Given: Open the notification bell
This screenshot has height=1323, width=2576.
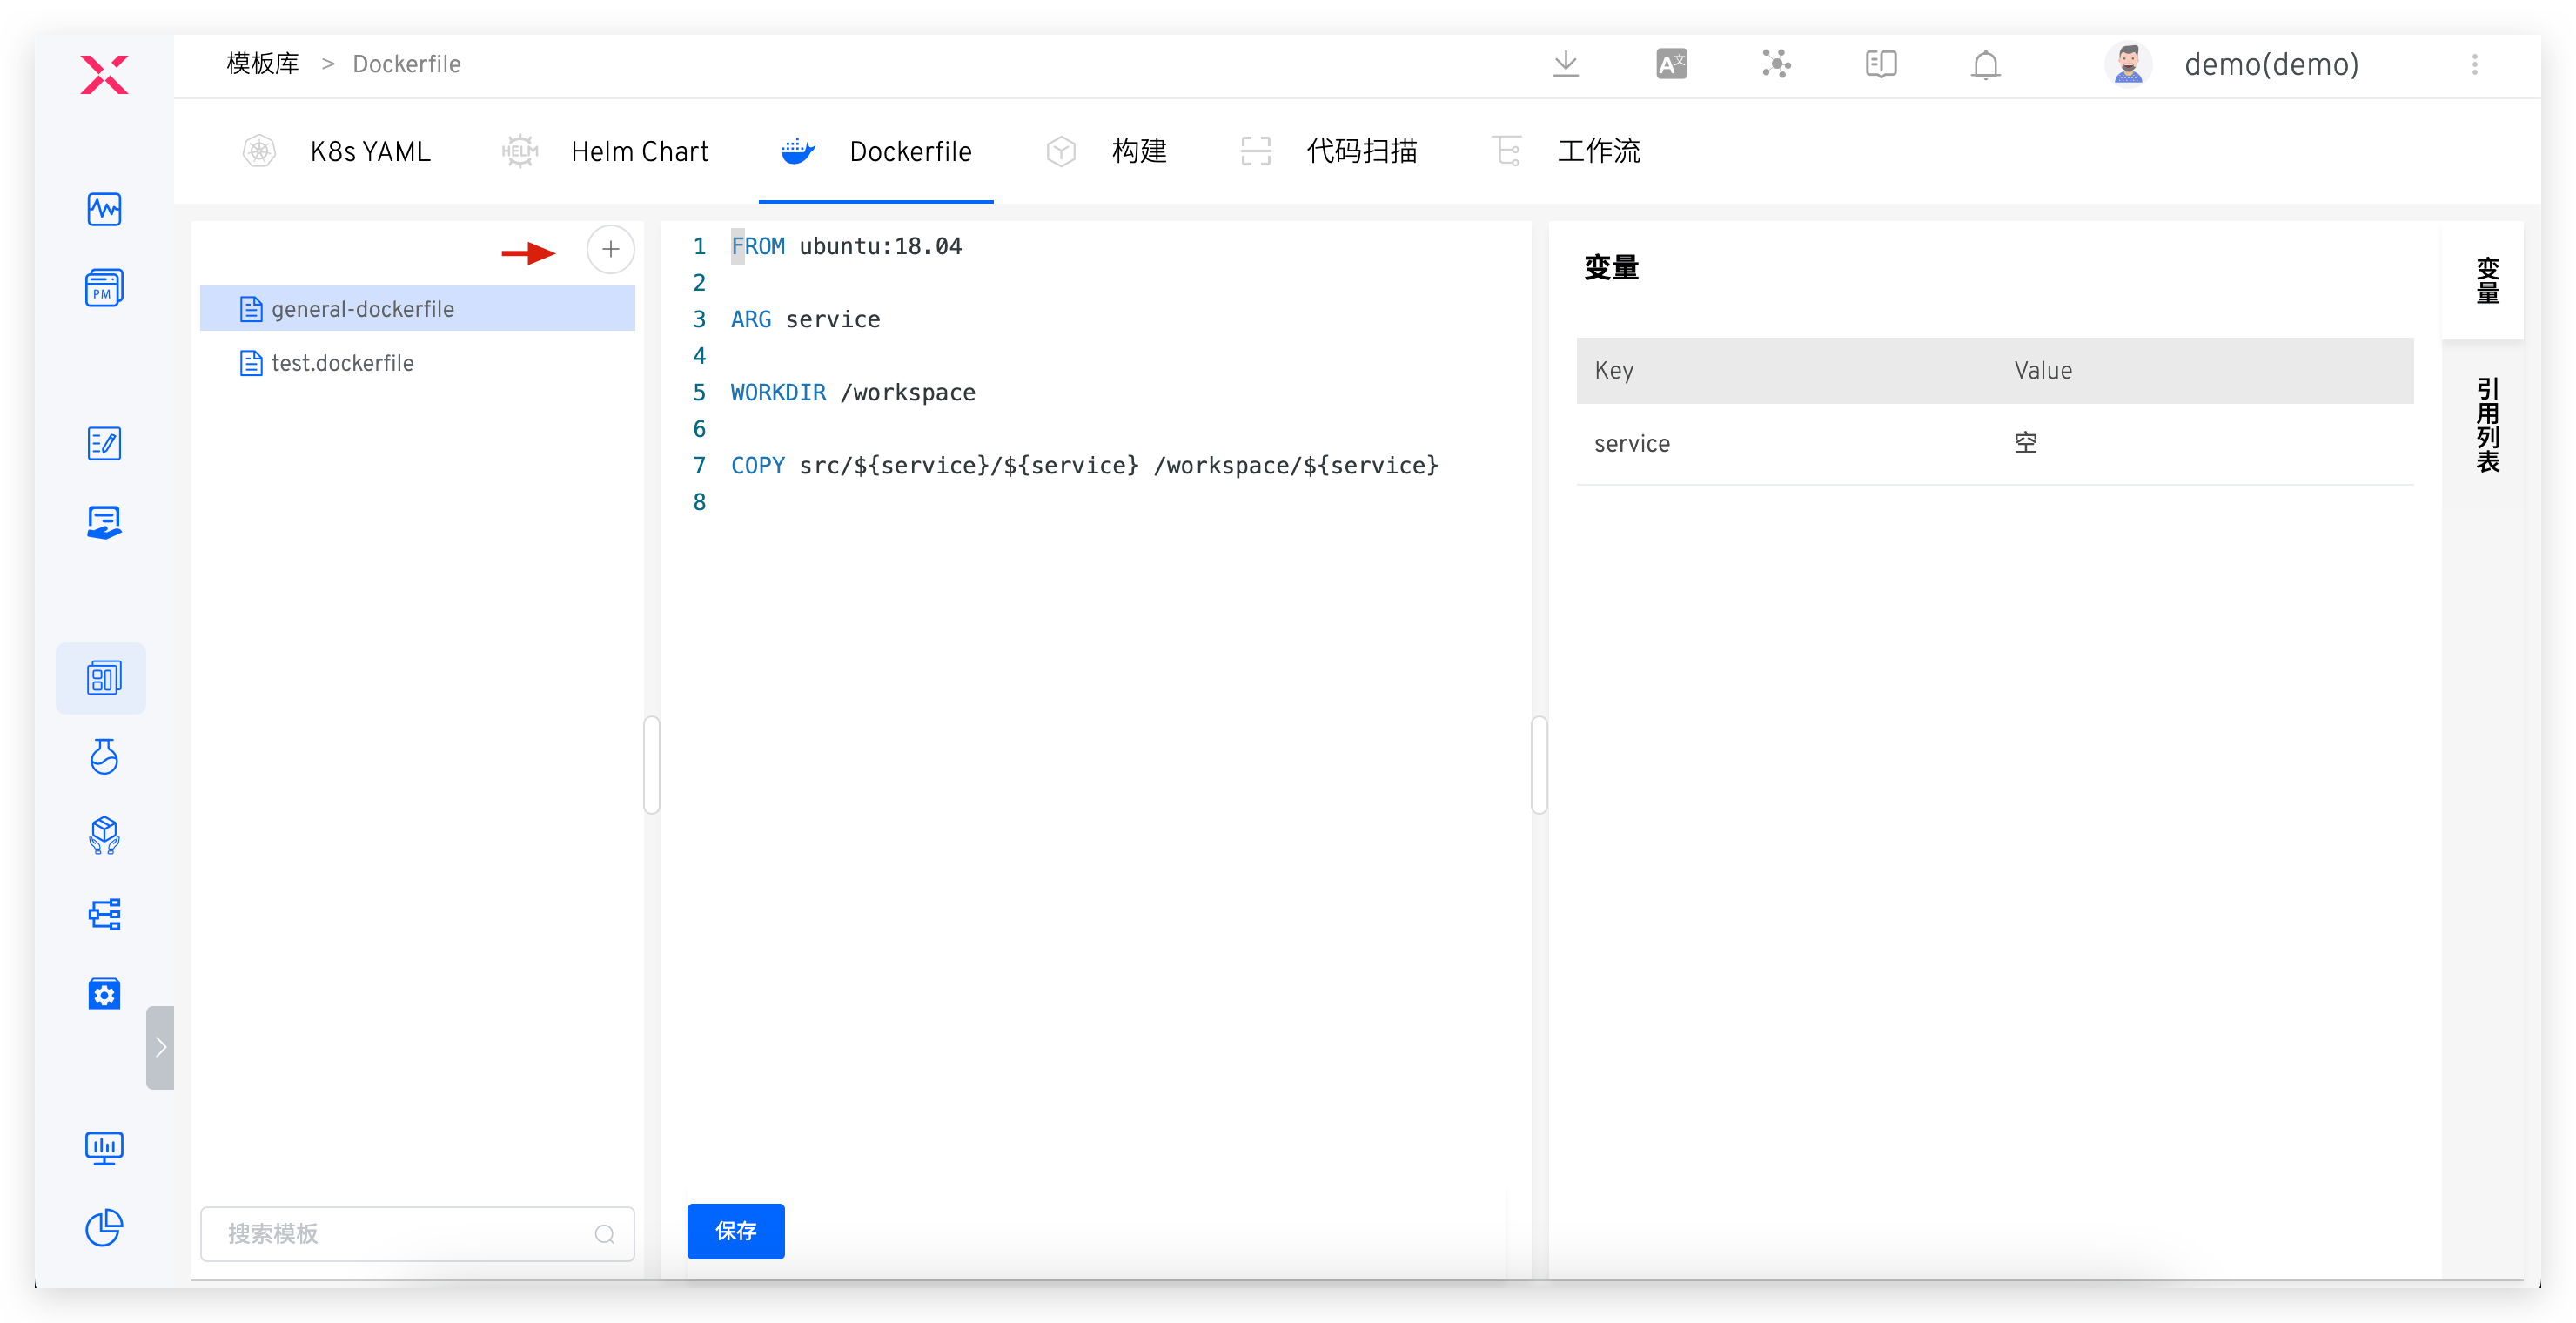Looking at the screenshot, I should coord(1985,65).
